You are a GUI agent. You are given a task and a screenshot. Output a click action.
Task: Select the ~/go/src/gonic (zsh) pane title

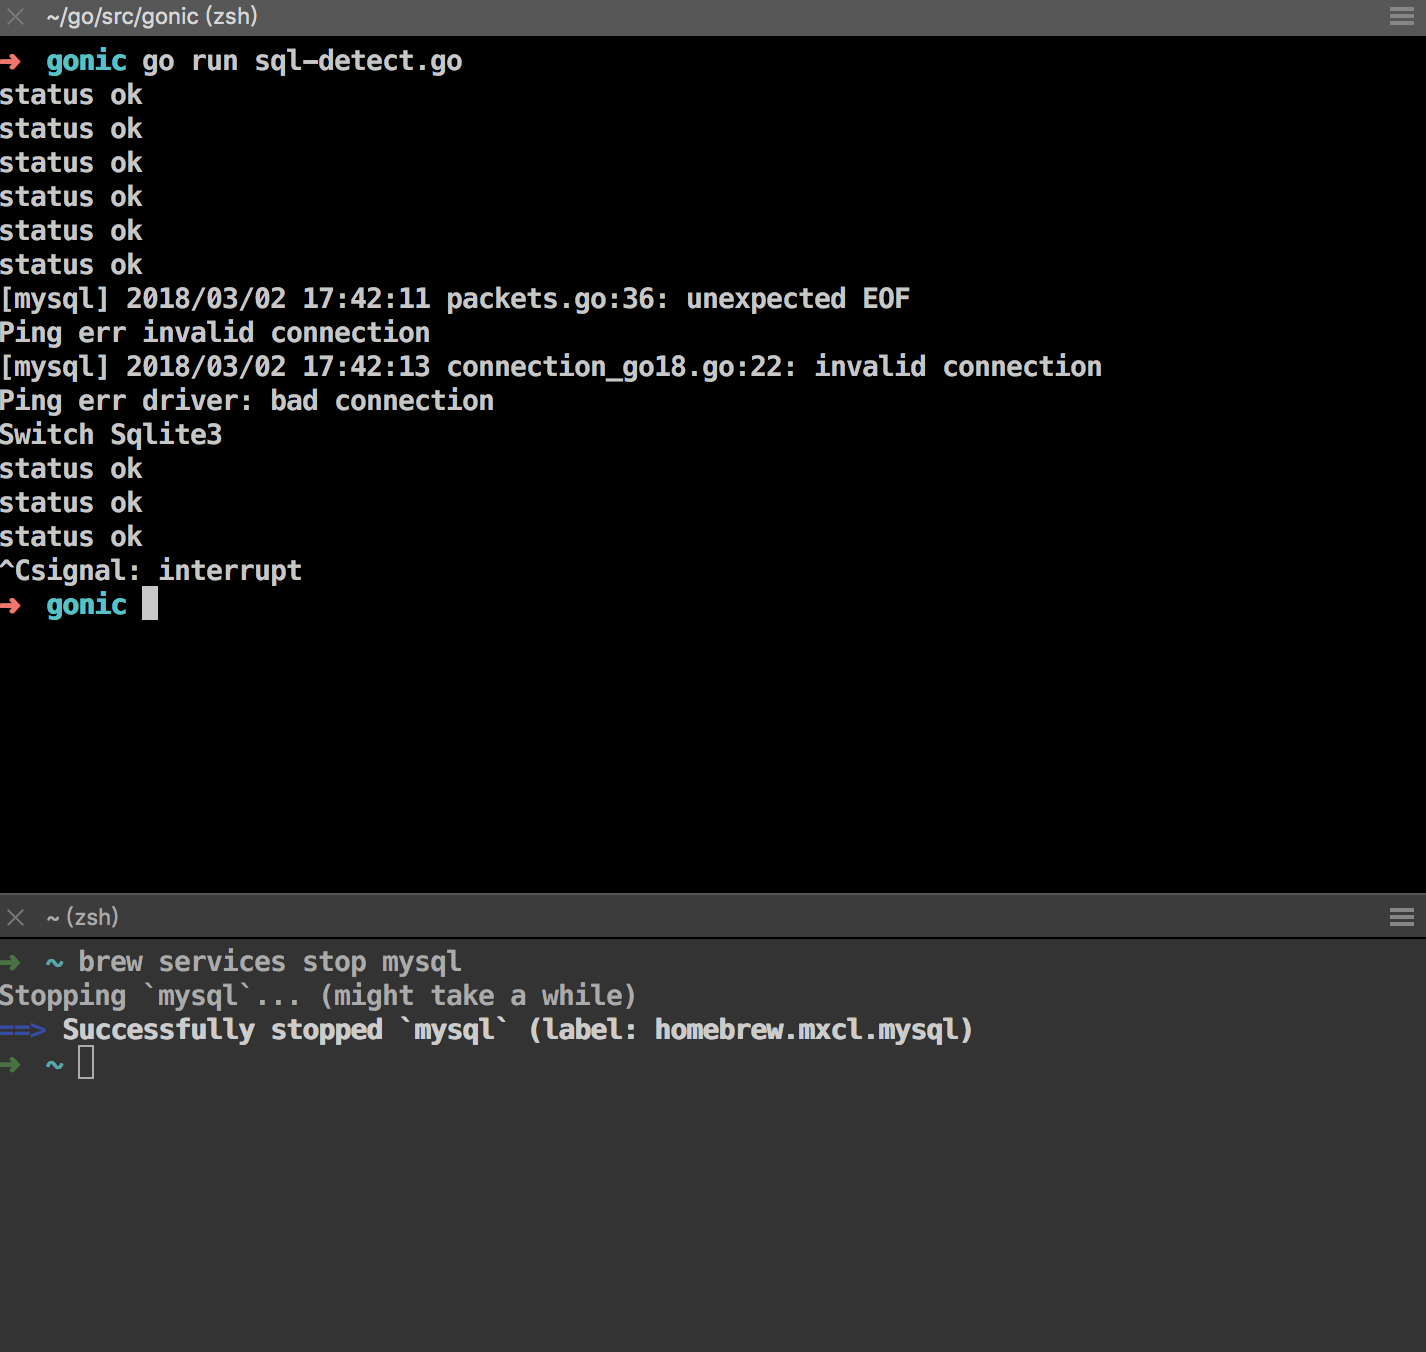[152, 17]
